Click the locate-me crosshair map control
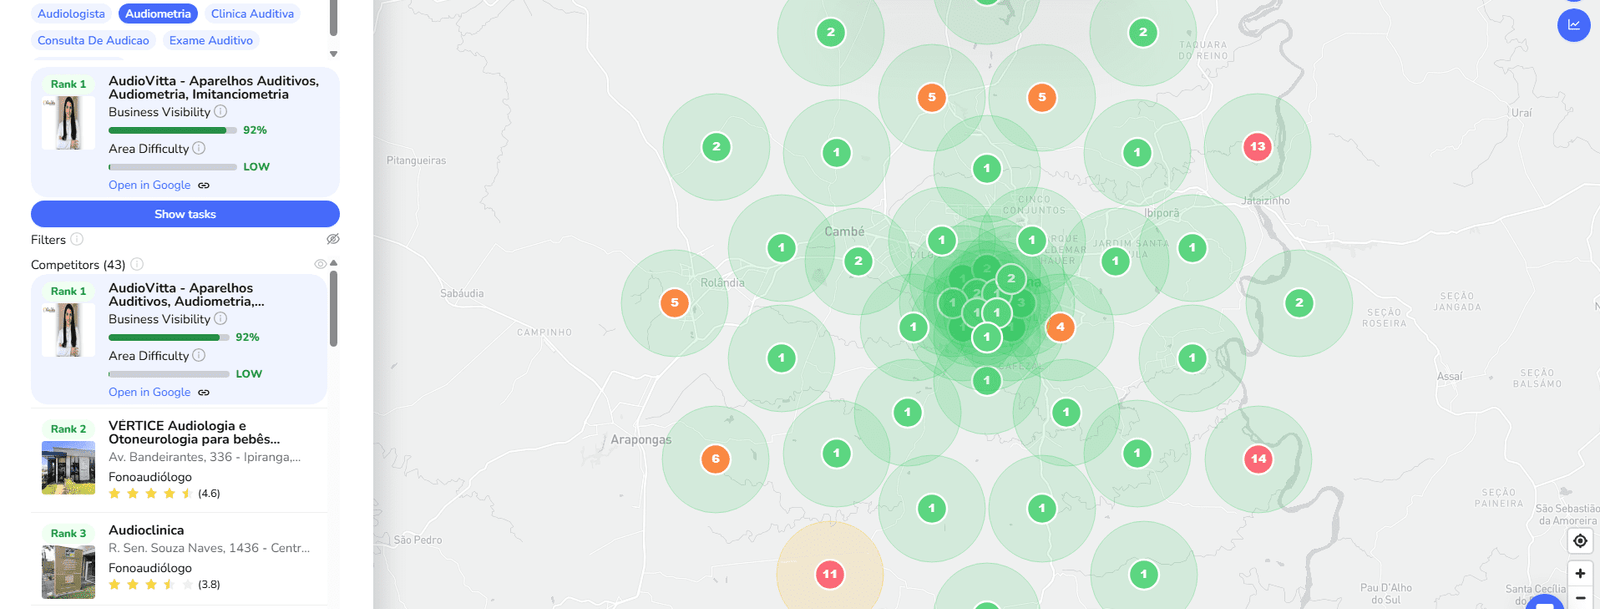Viewport: 1600px width, 609px height. click(1580, 541)
